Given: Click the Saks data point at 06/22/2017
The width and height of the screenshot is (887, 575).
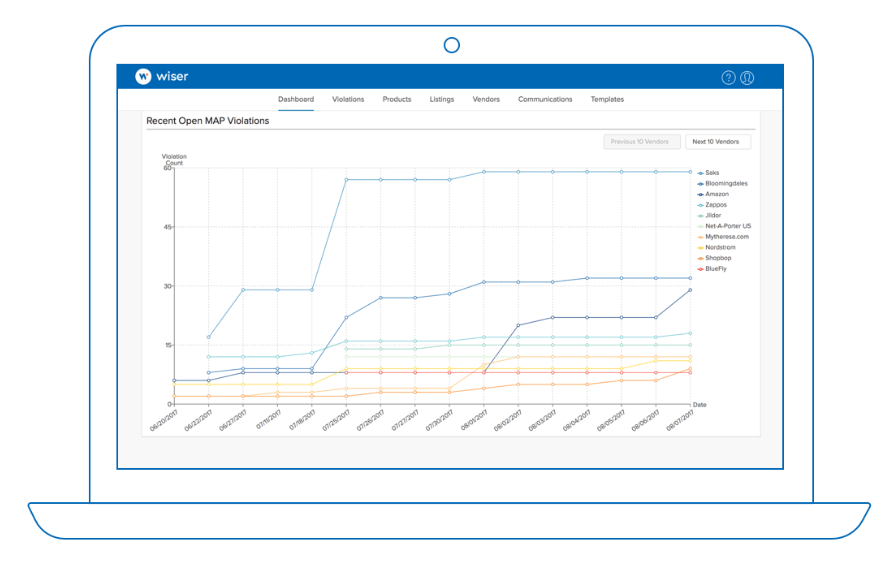Looking at the screenshot, I should pyautogui.click(x=209, y=337).
